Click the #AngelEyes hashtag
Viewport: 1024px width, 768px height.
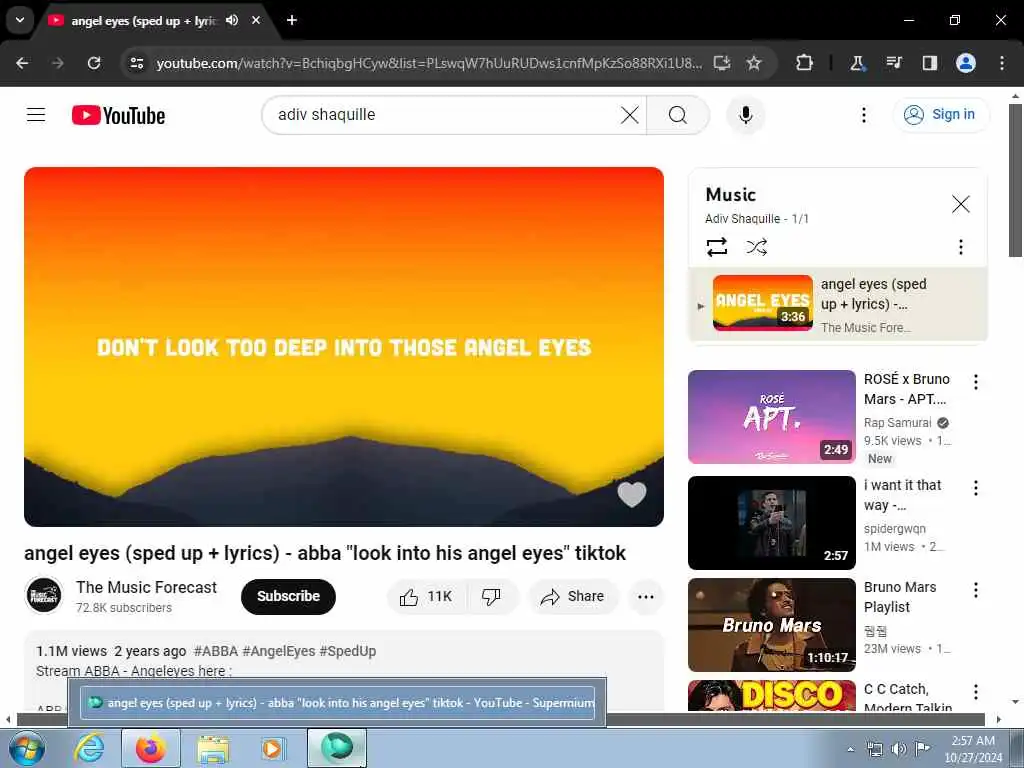[279, 652]
